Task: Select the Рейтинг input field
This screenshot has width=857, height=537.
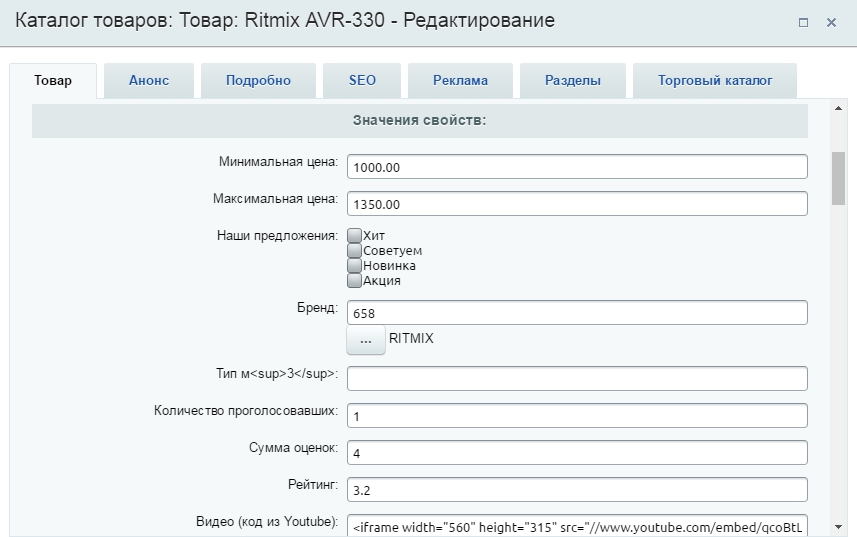Action: pyautogui.click(x=576, y=490)
